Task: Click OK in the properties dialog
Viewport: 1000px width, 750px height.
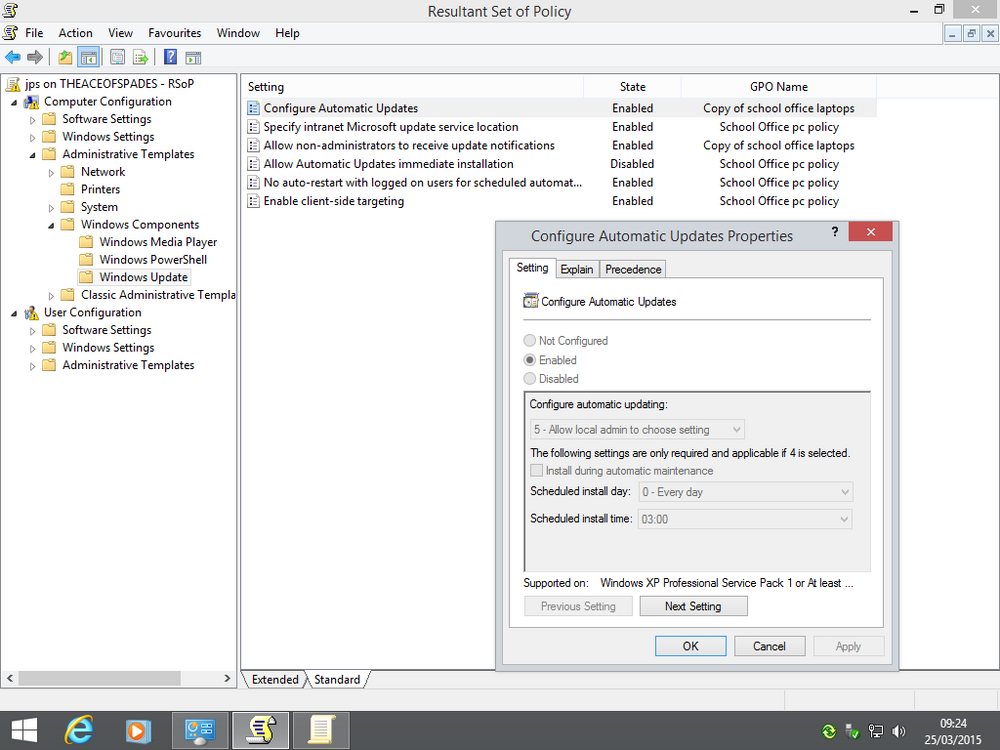Action: tap(691, 646)
